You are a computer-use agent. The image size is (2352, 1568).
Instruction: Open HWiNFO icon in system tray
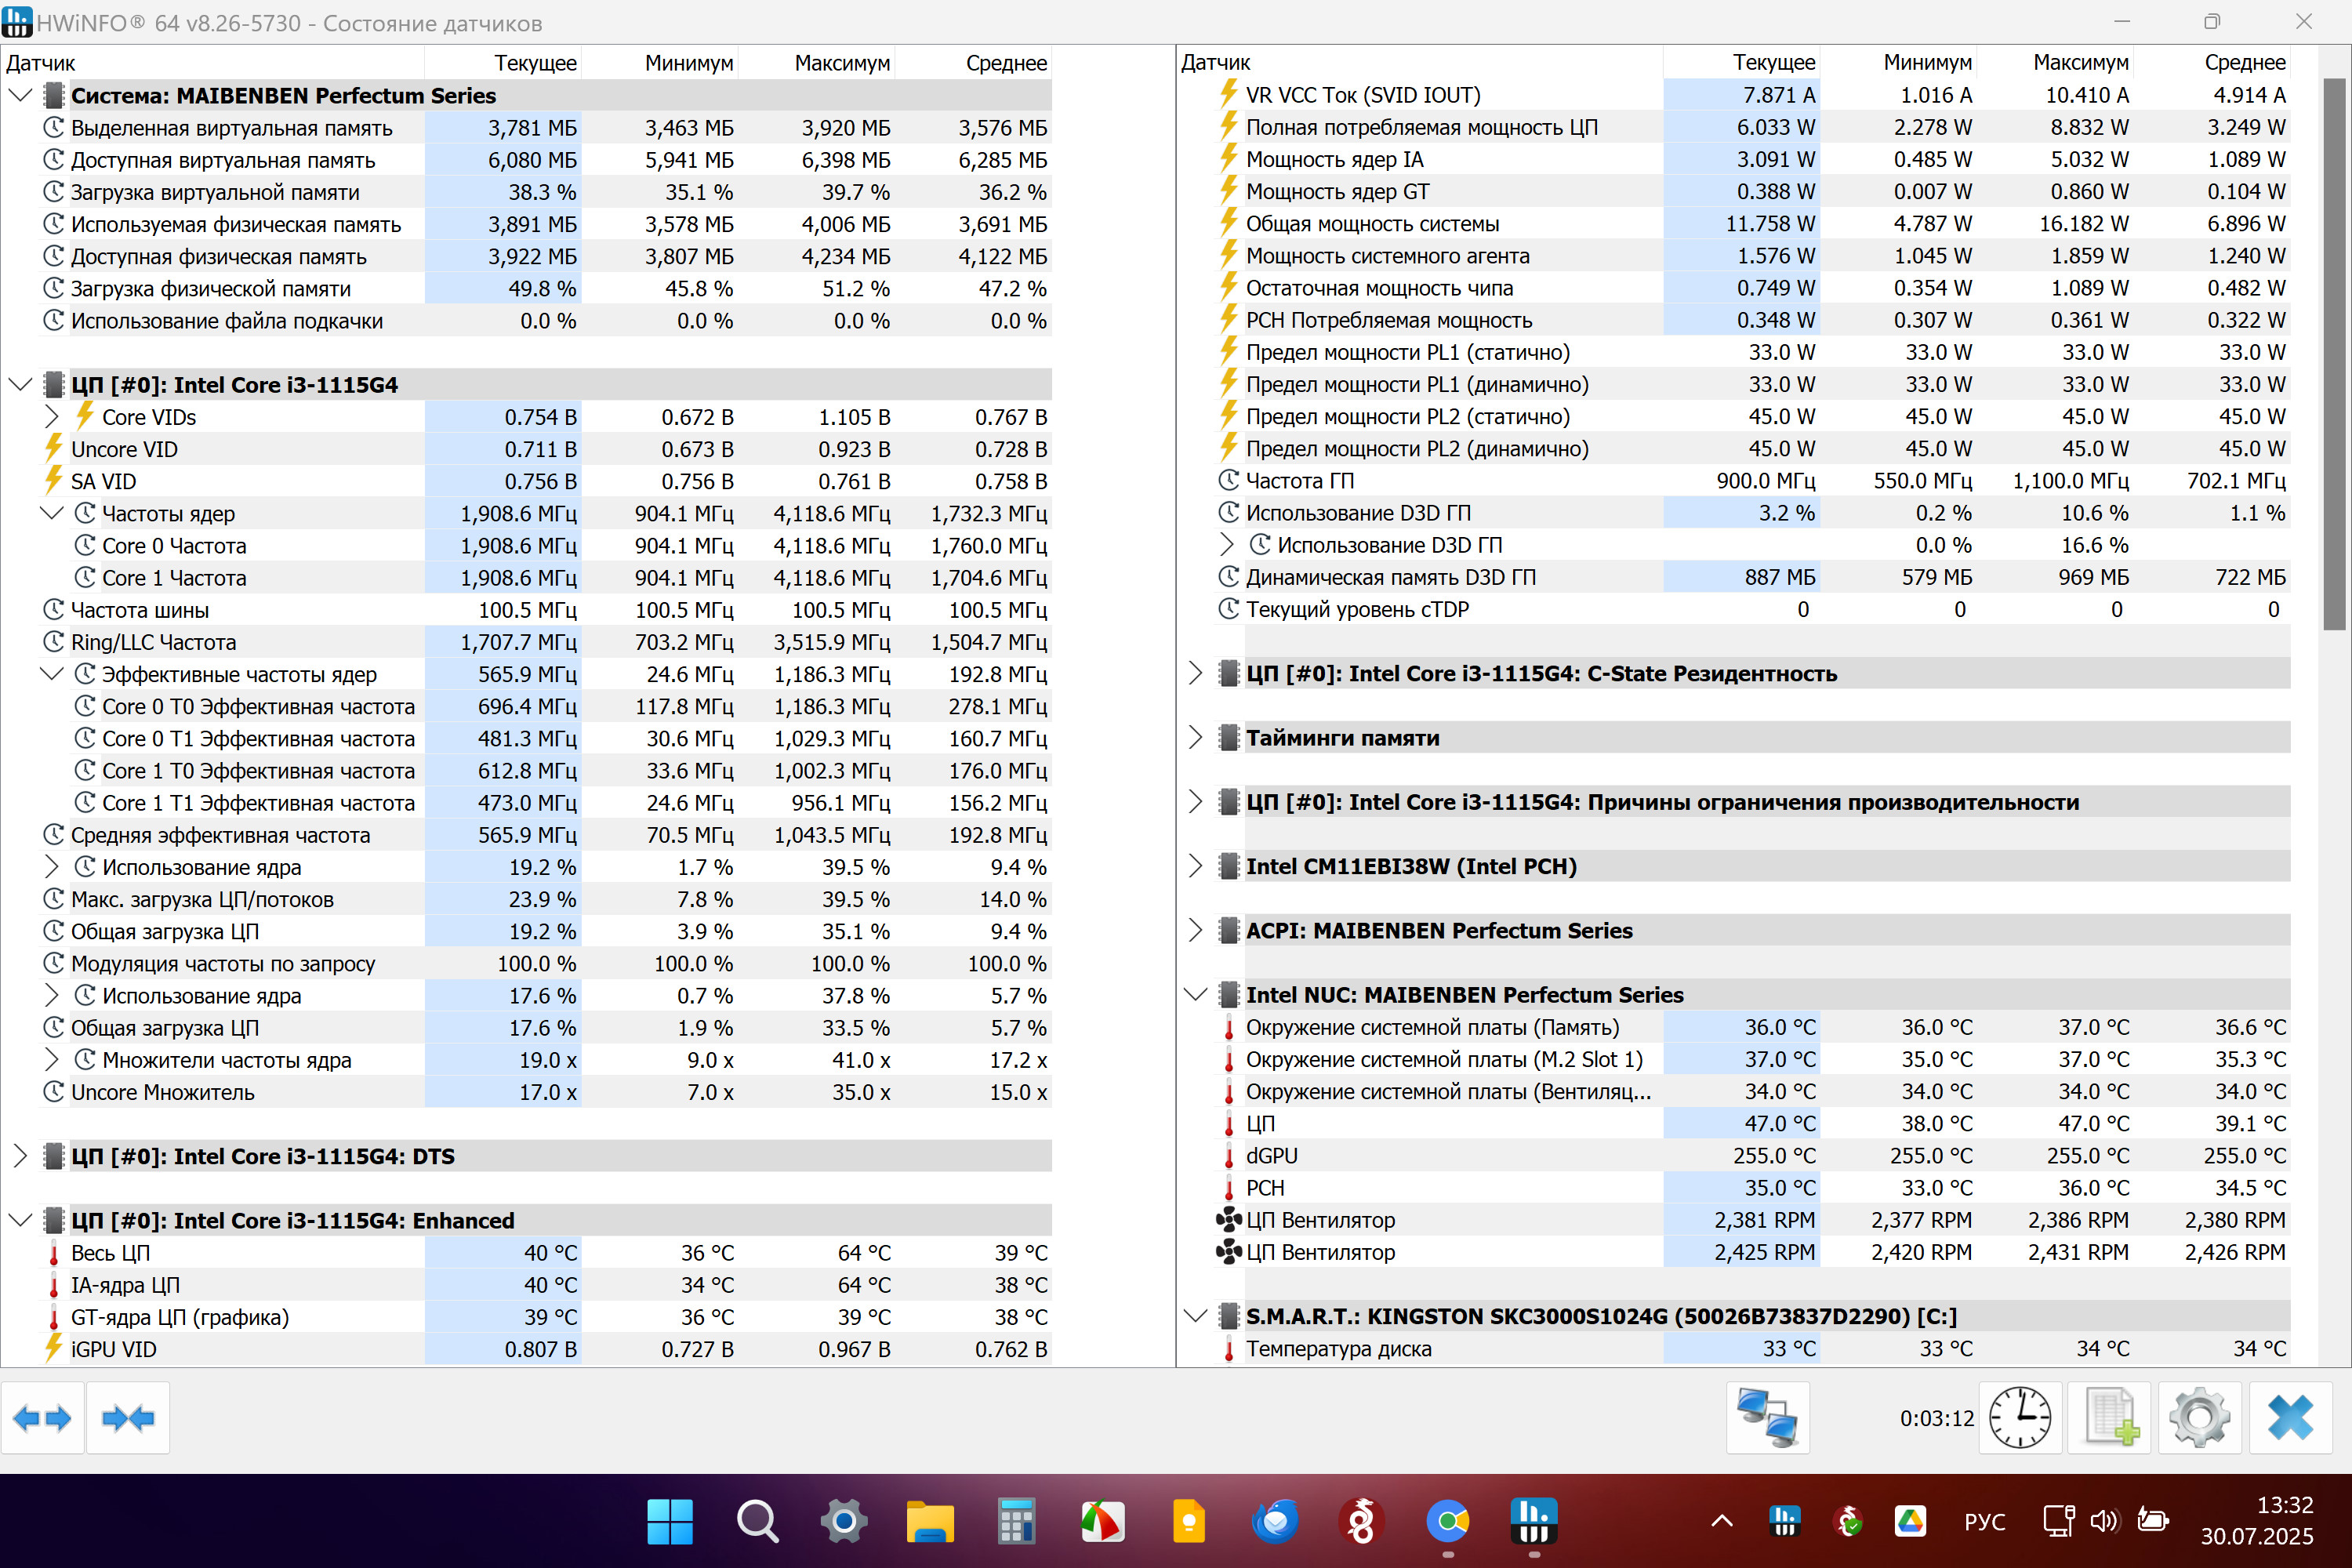tap(1784, 1521)
